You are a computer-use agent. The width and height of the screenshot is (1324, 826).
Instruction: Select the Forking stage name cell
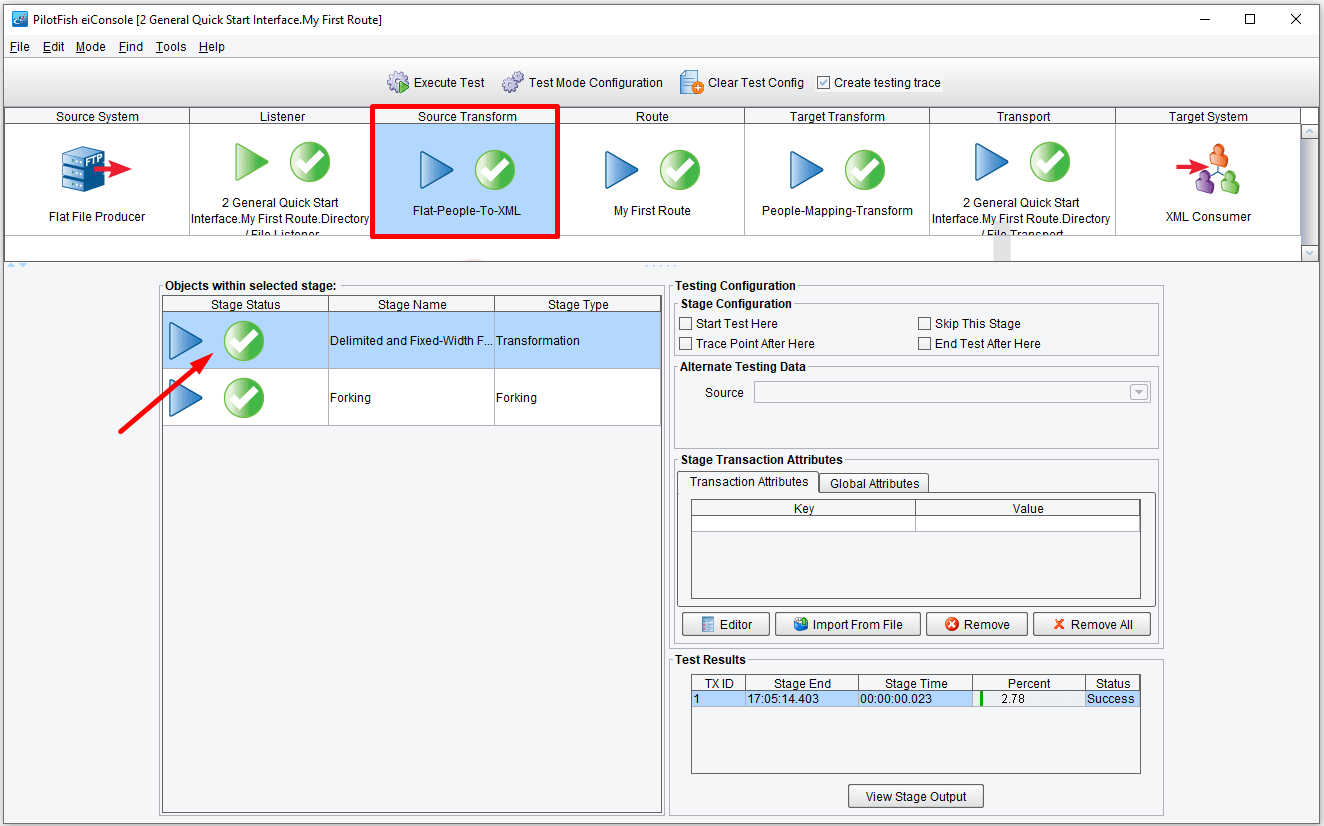411,398
